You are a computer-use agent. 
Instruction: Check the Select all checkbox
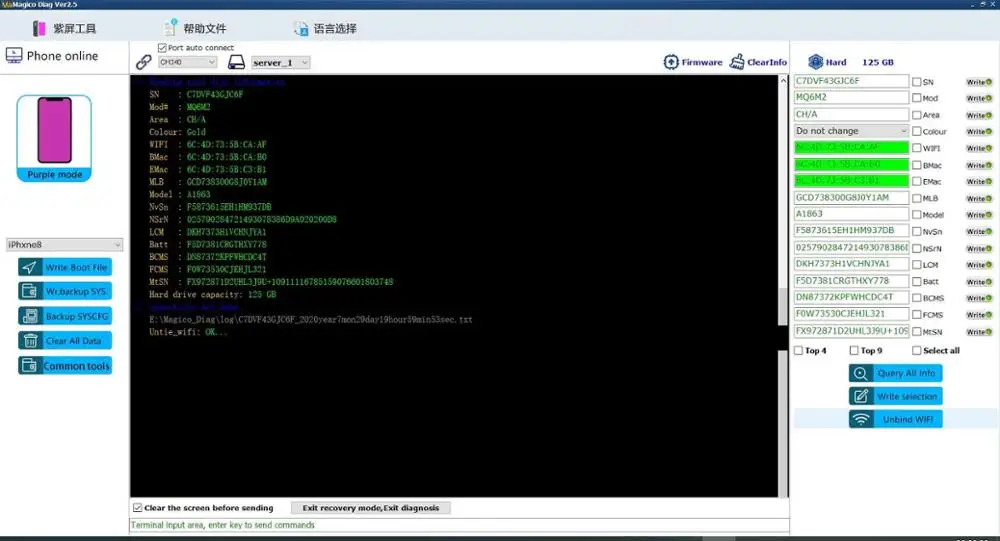coord(916,350)
